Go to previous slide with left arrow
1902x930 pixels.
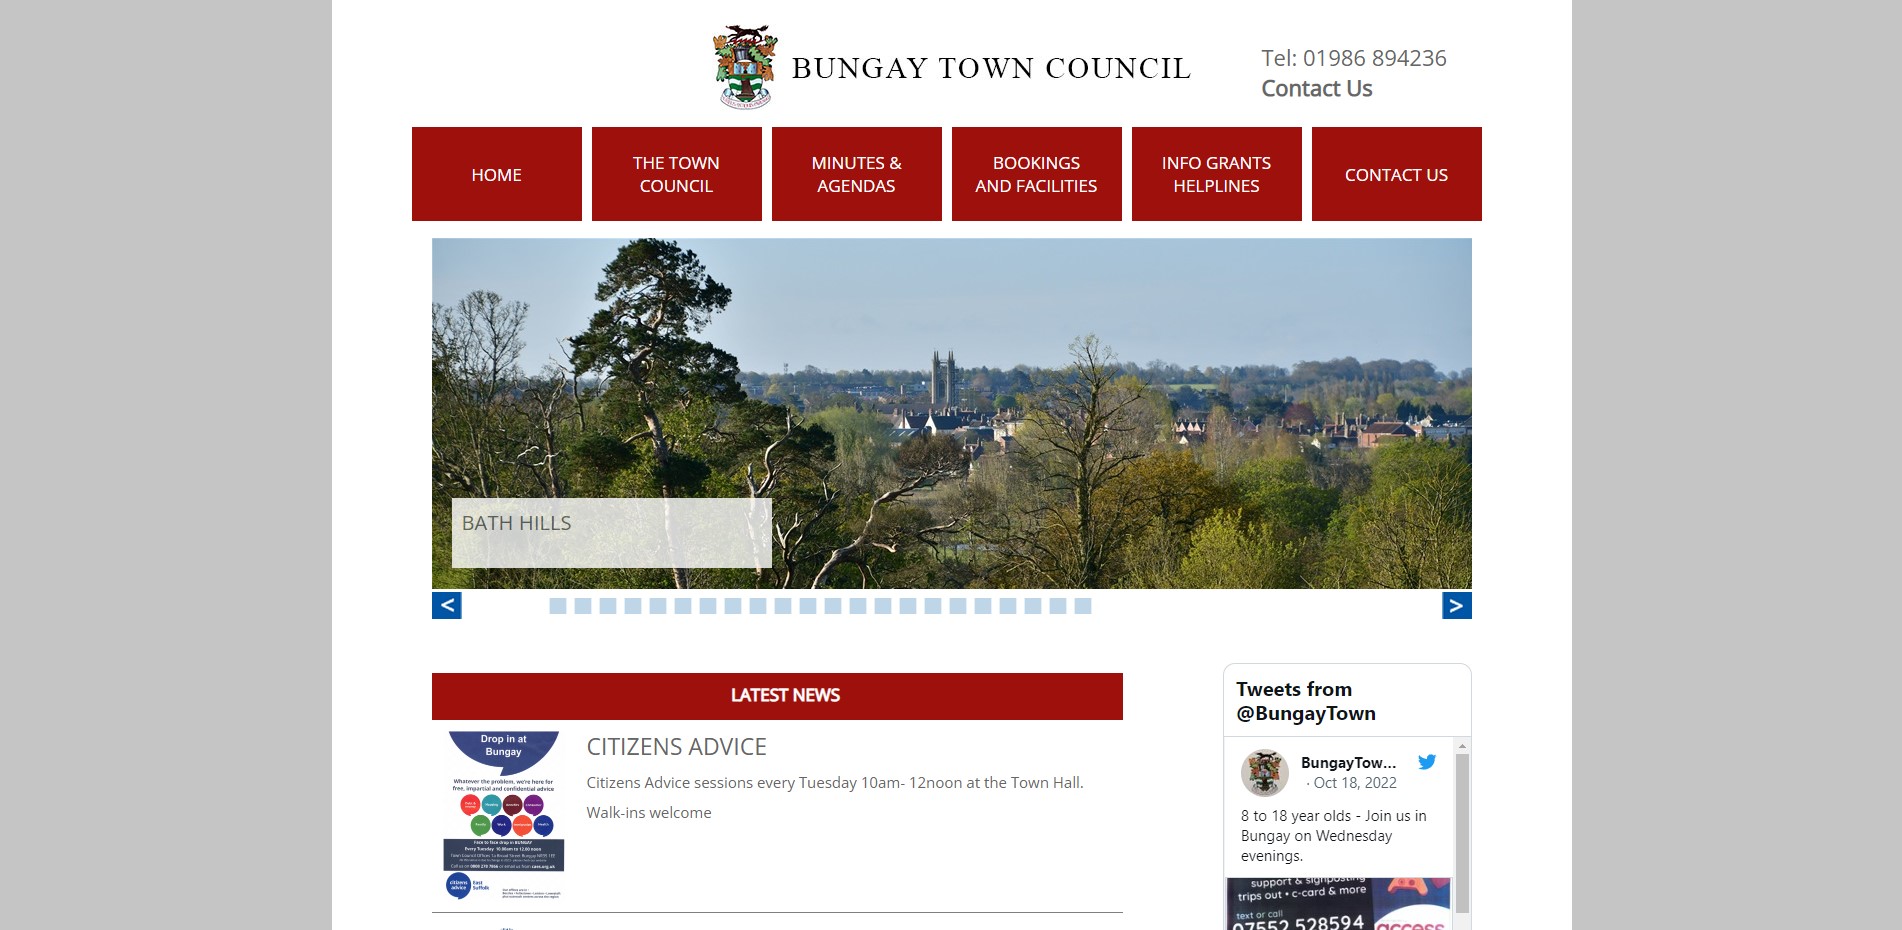point(447,605)
